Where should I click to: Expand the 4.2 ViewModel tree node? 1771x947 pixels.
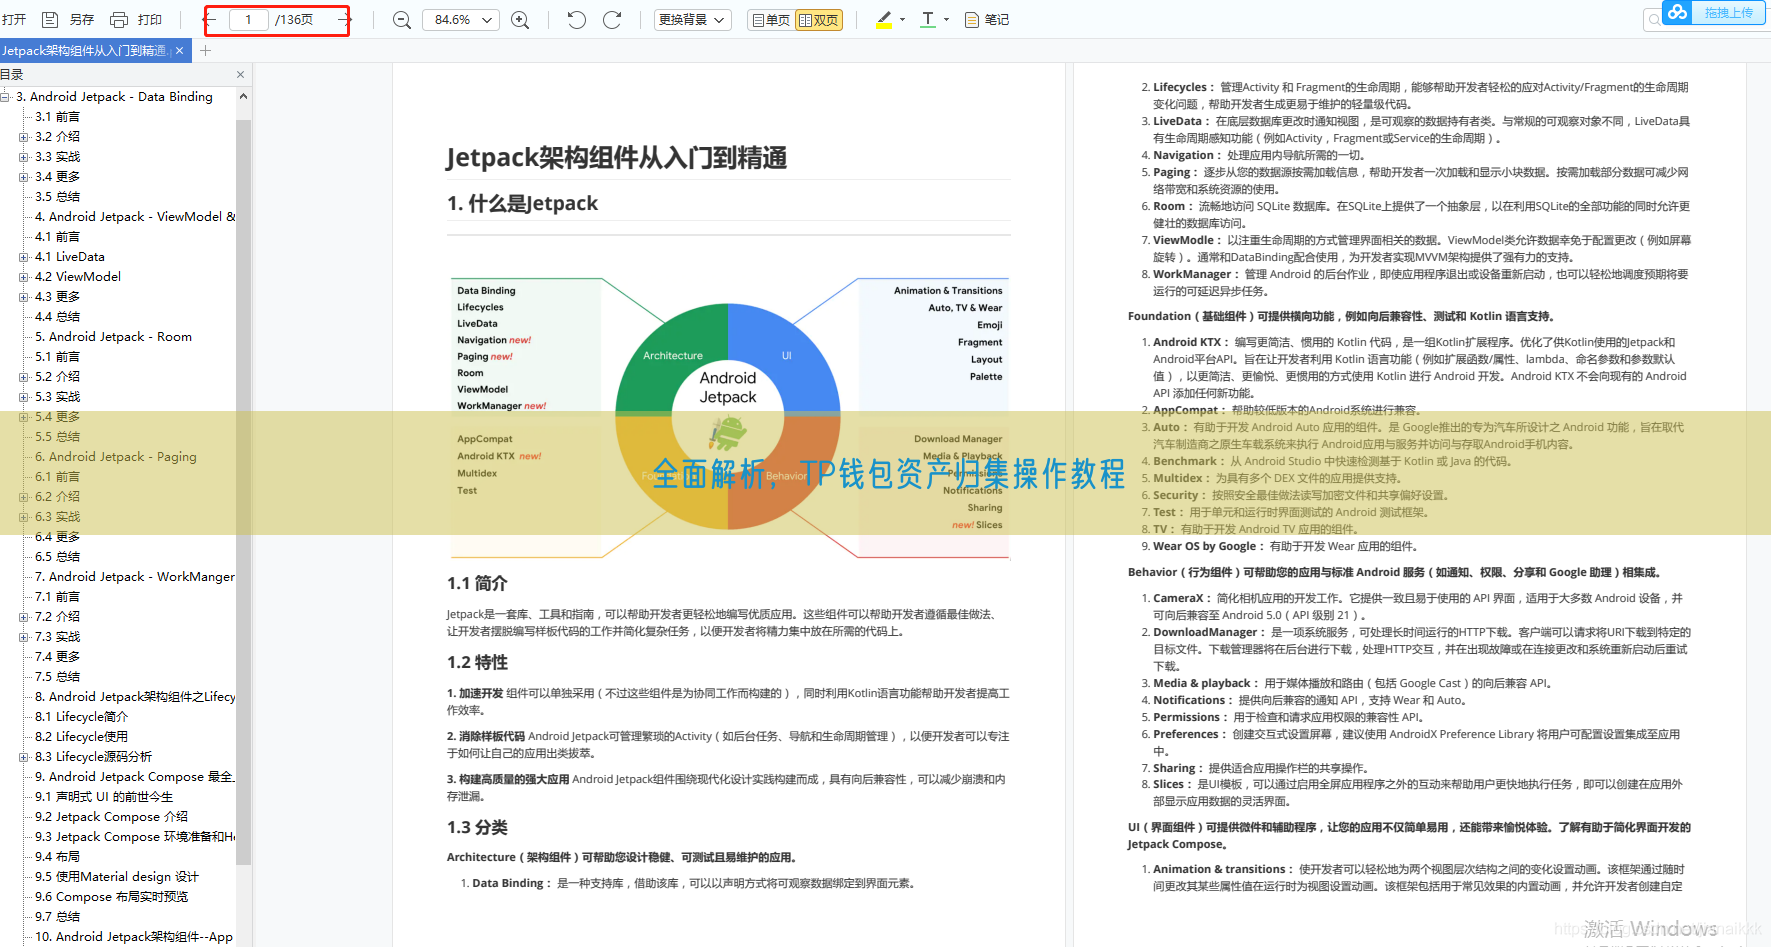(x=23, y=277)
